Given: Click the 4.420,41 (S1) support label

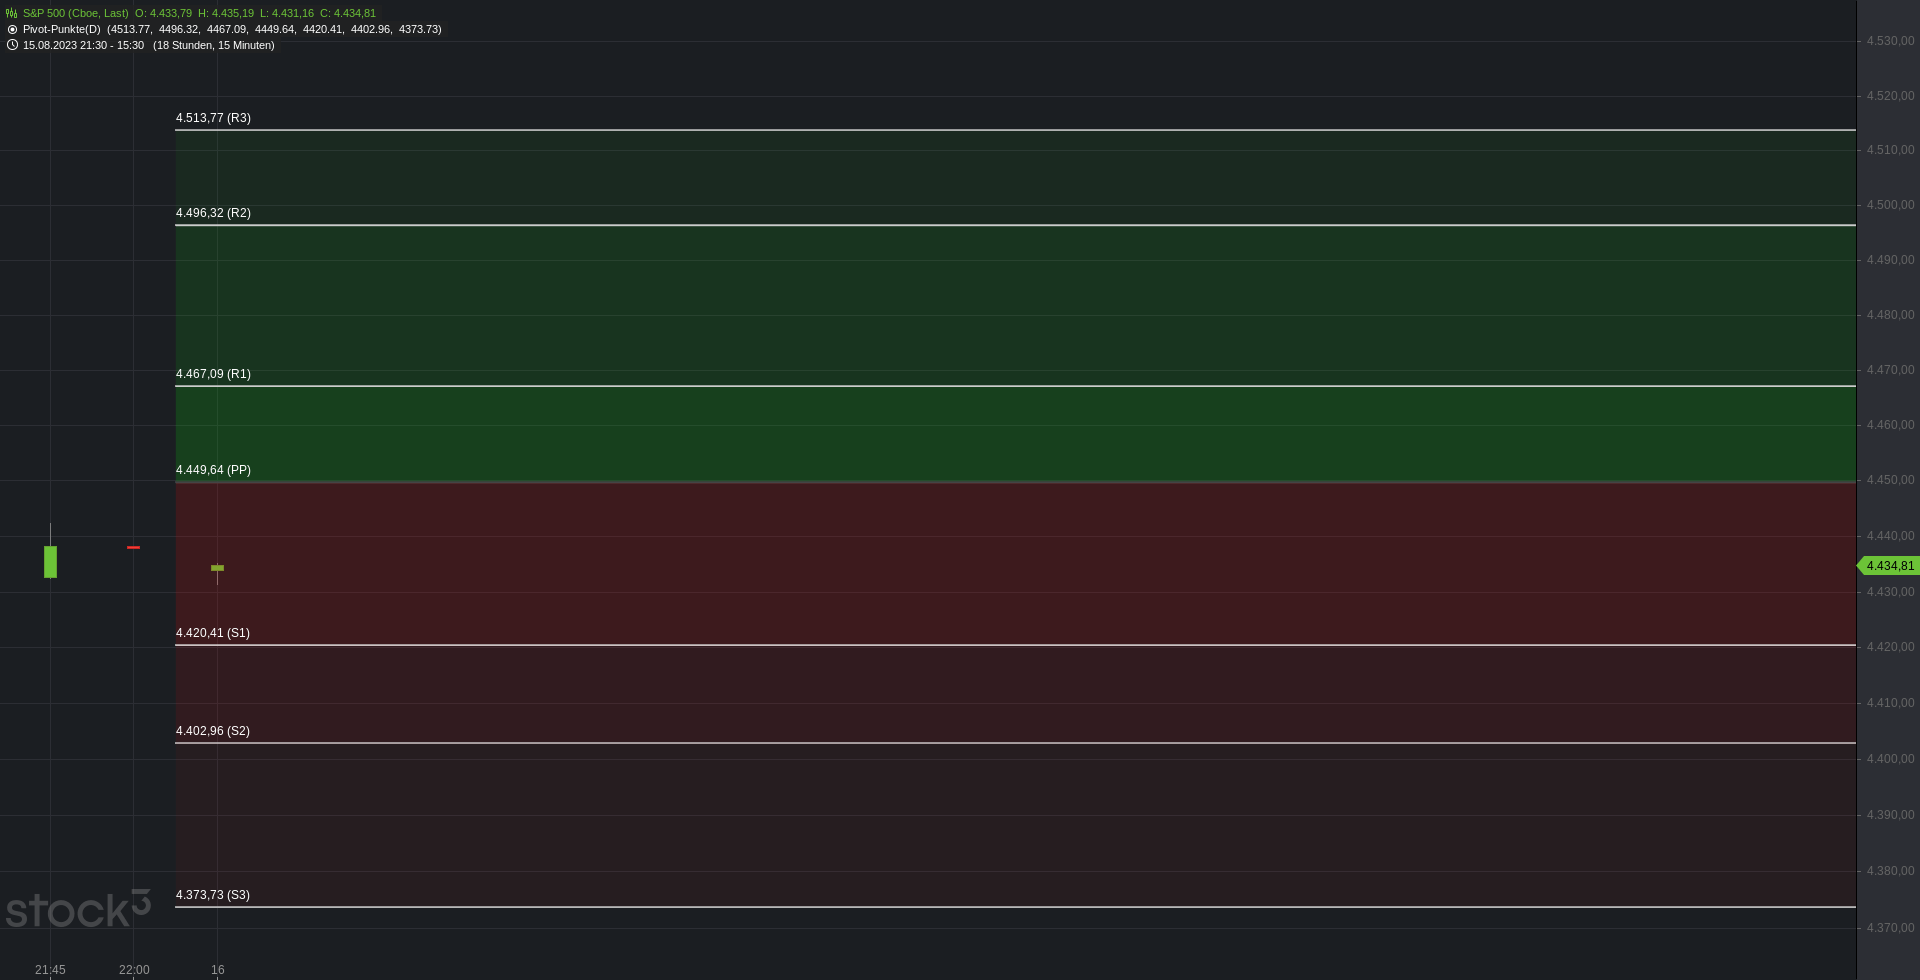Looking at the screenshot, I should (x=213, y=633).
